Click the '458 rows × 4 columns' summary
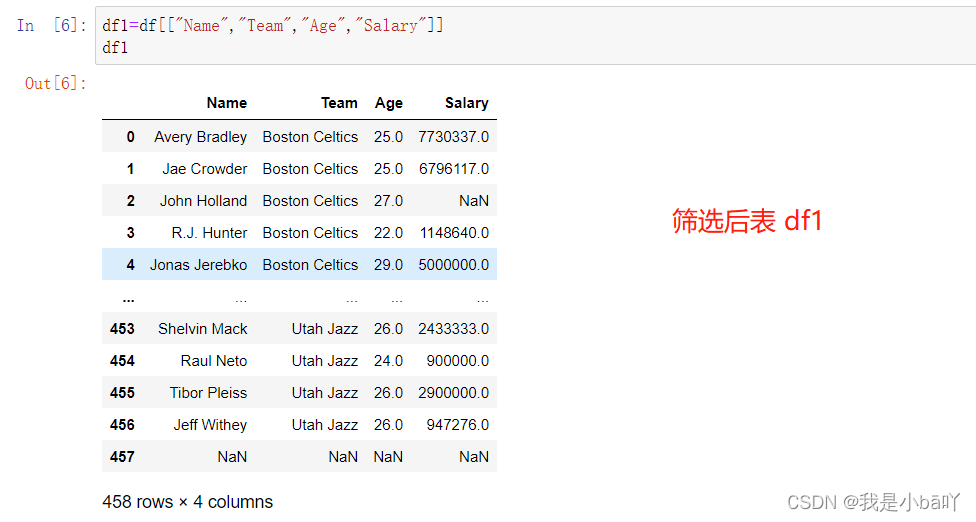The height and width of the screenshot is (522, 976). pyautogui.click(x=187, y=502)
